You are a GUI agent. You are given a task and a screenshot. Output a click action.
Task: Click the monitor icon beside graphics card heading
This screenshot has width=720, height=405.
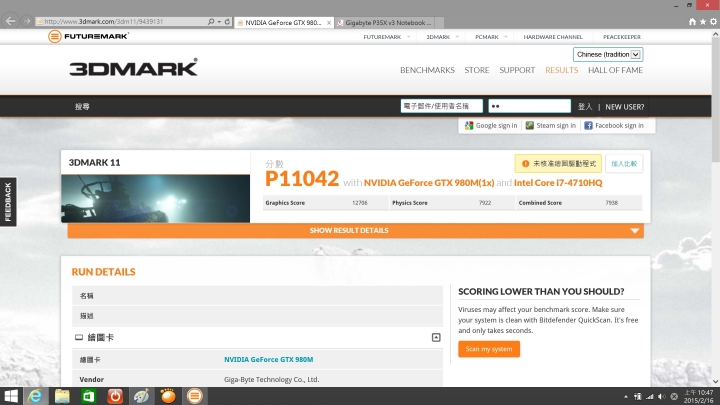click(x=79, y=338)
